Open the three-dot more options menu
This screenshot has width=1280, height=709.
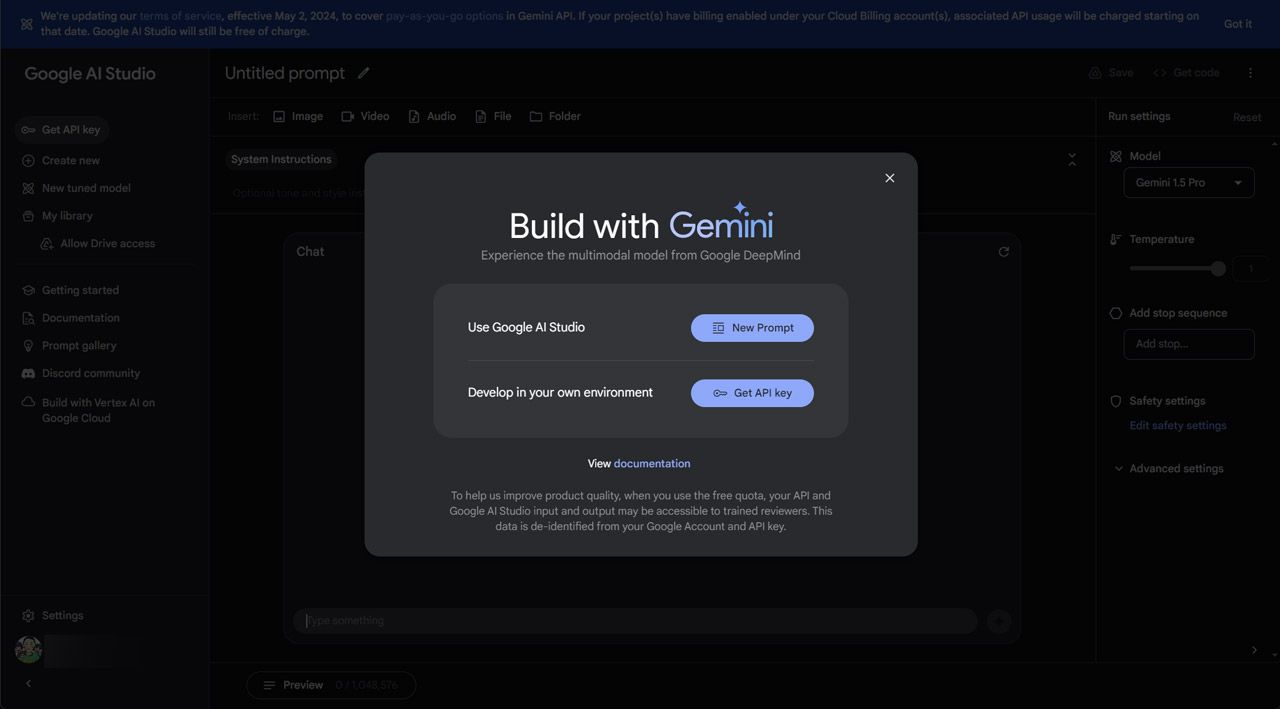pyautogui.click(x=1250, y=73)
